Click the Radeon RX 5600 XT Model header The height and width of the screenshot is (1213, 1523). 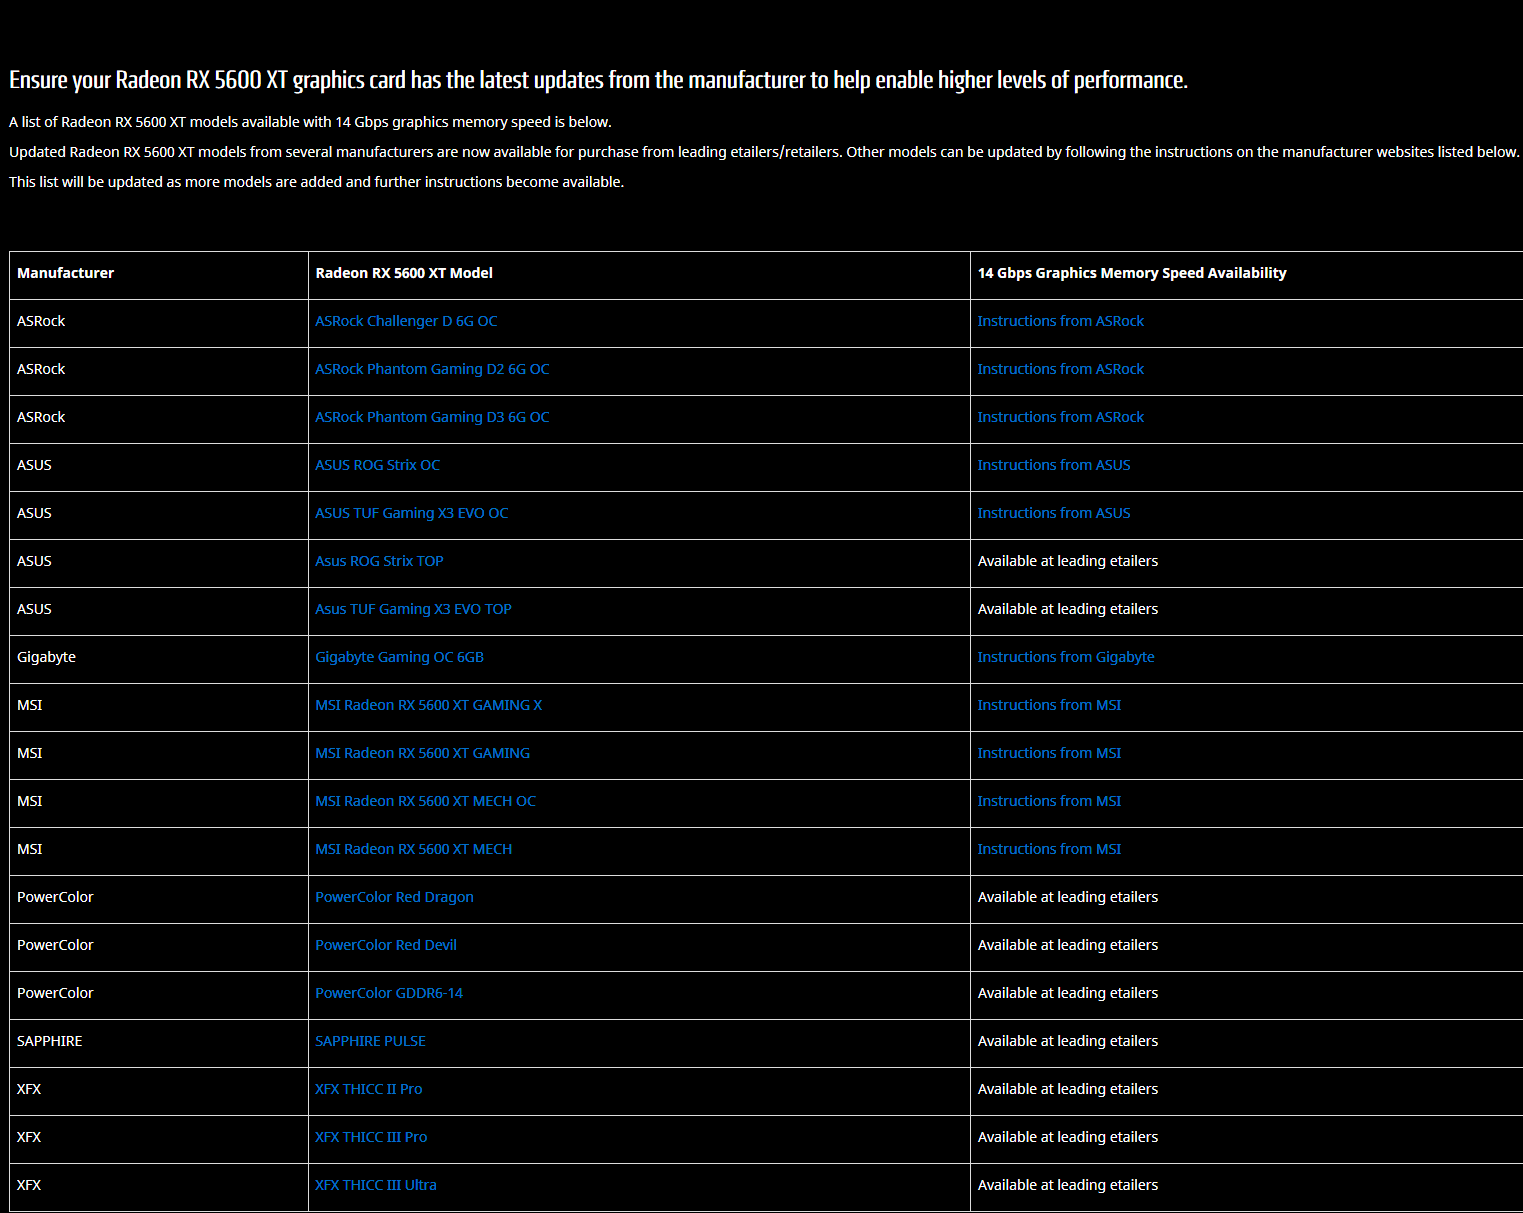coord(404,273)
